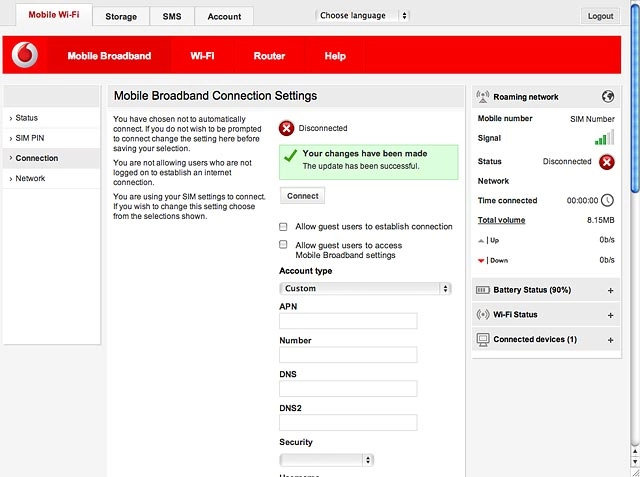Click the clock icon beside Time connected
The width and height of the screenshot is (640, 477).
click(x=608, y=200)
